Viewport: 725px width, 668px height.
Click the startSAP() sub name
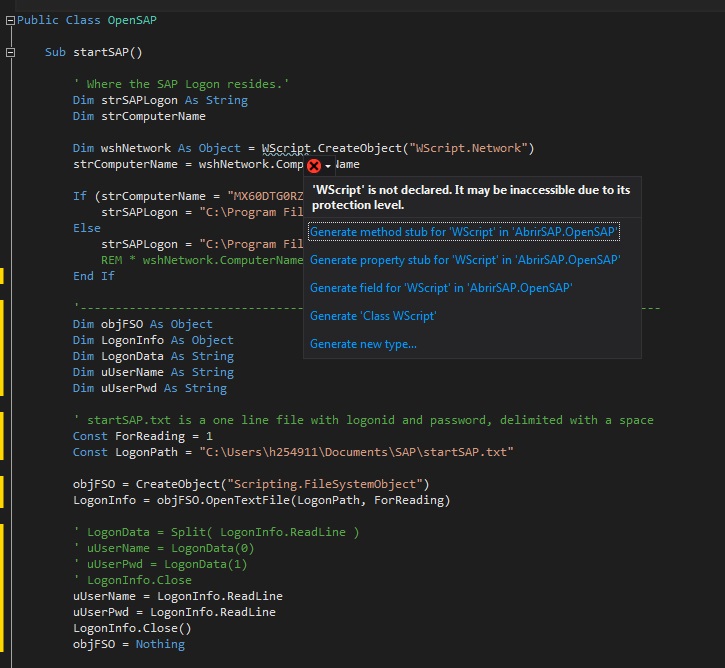[x=108, y=52]
